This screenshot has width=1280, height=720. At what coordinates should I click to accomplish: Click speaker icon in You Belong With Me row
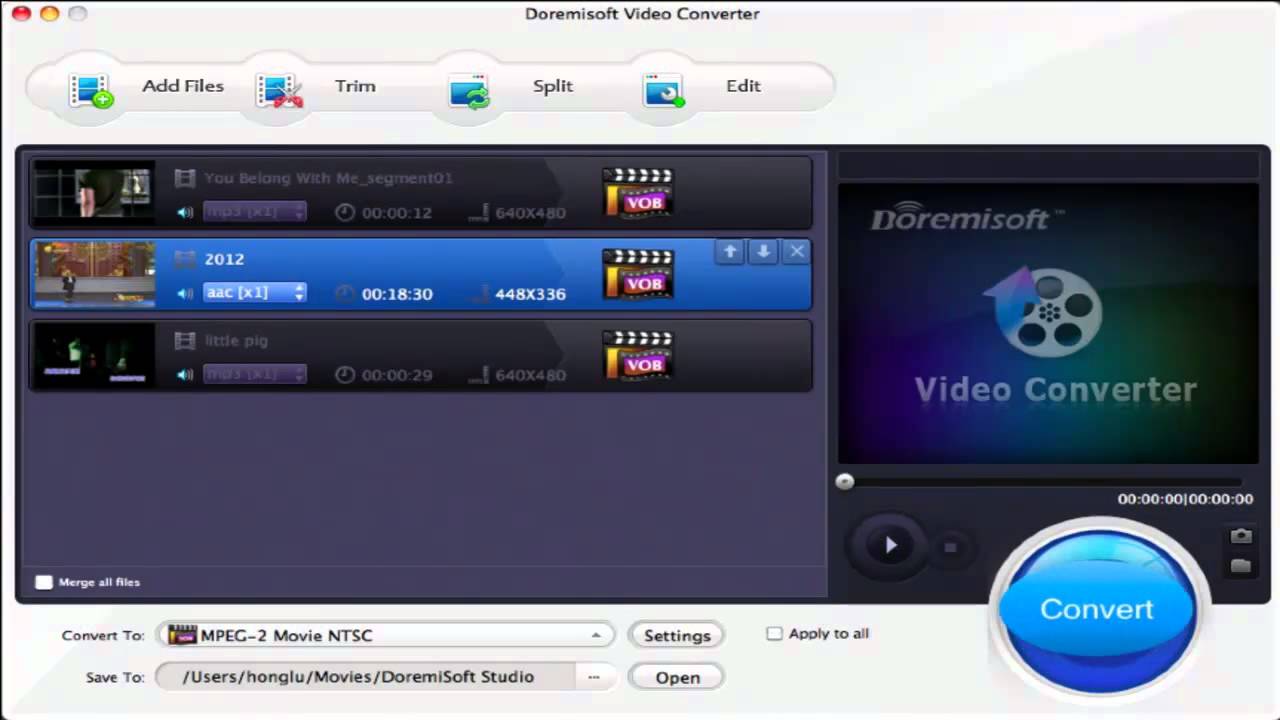[185, 212]
